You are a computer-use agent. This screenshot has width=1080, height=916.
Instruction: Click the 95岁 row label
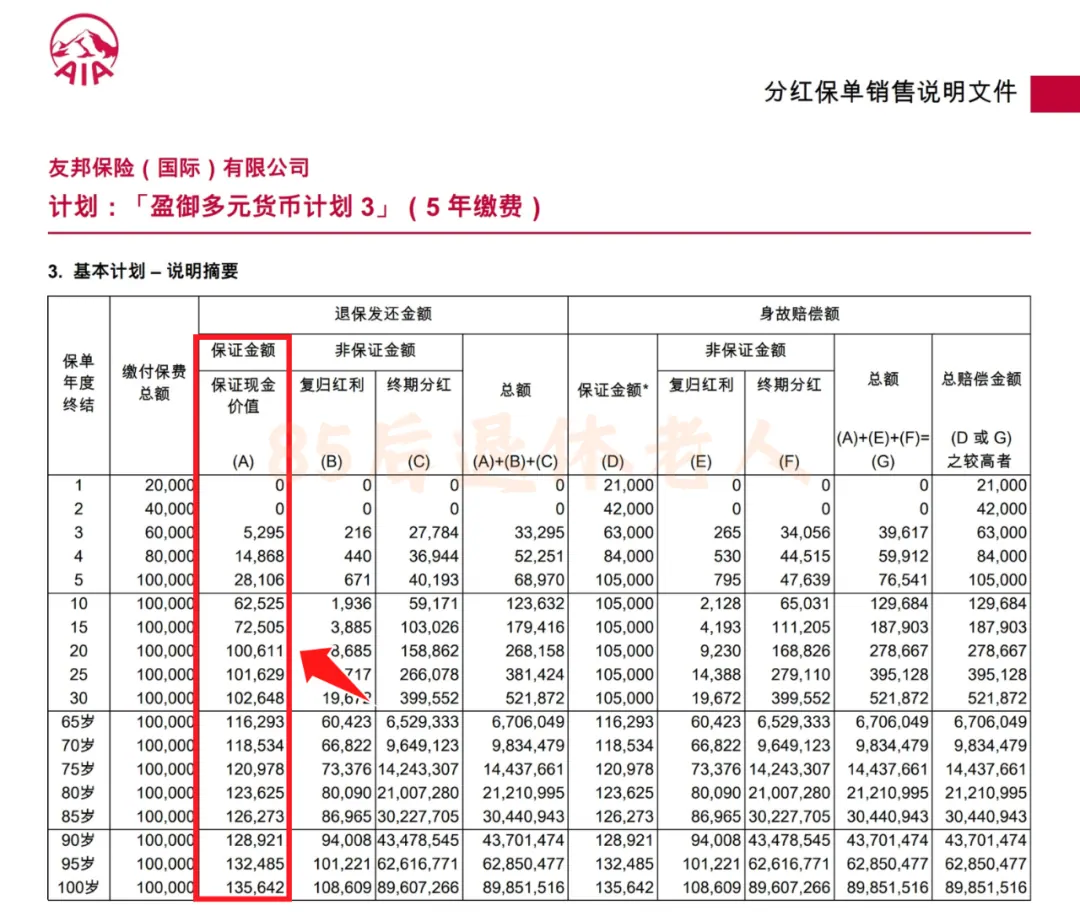(78, 864)
